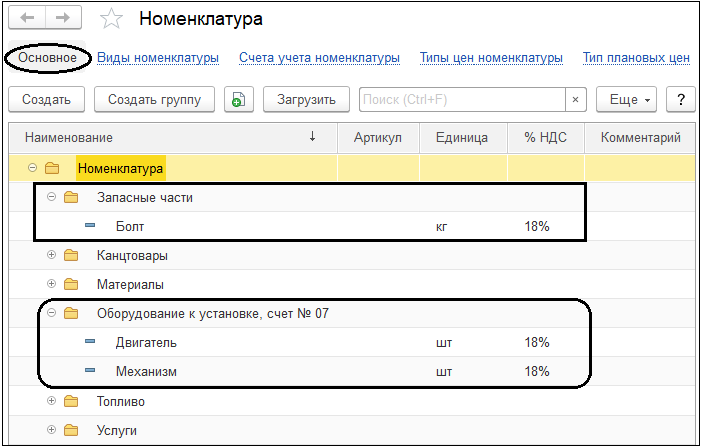Expand the Материалы group
701x448 pixels.
click(51, 284)
